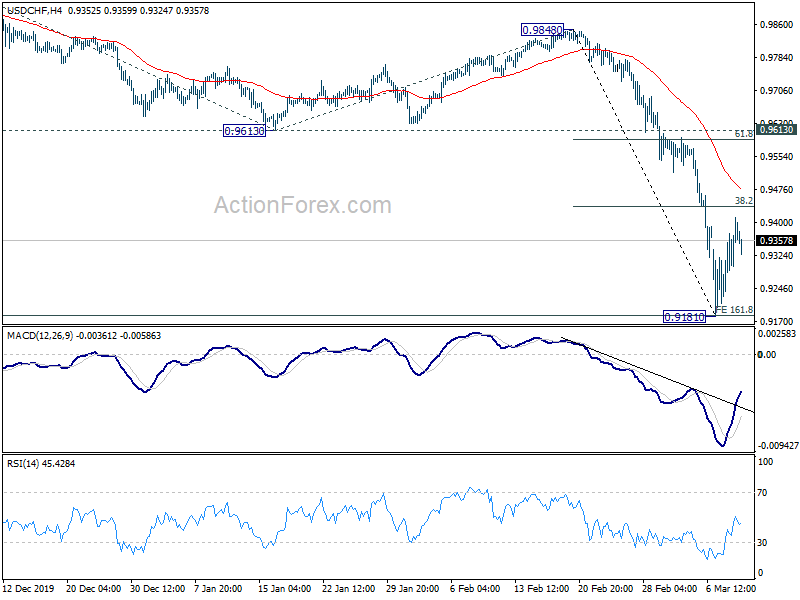Click the RSI 70 level label
800x600 pixels.
pos(762,493)
